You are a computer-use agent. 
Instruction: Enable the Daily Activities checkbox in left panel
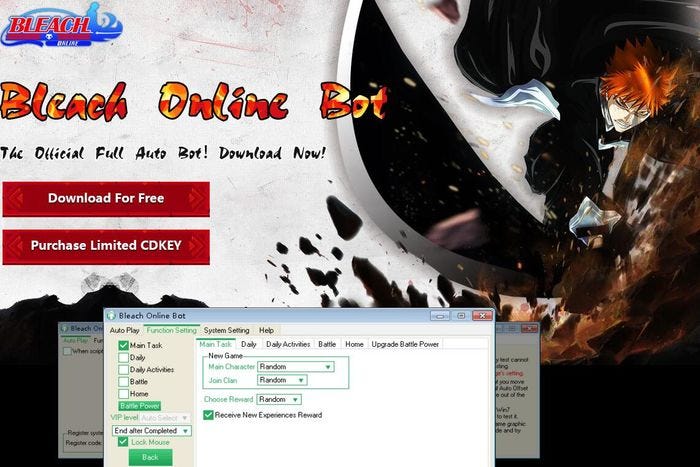[x=124, y=370]
